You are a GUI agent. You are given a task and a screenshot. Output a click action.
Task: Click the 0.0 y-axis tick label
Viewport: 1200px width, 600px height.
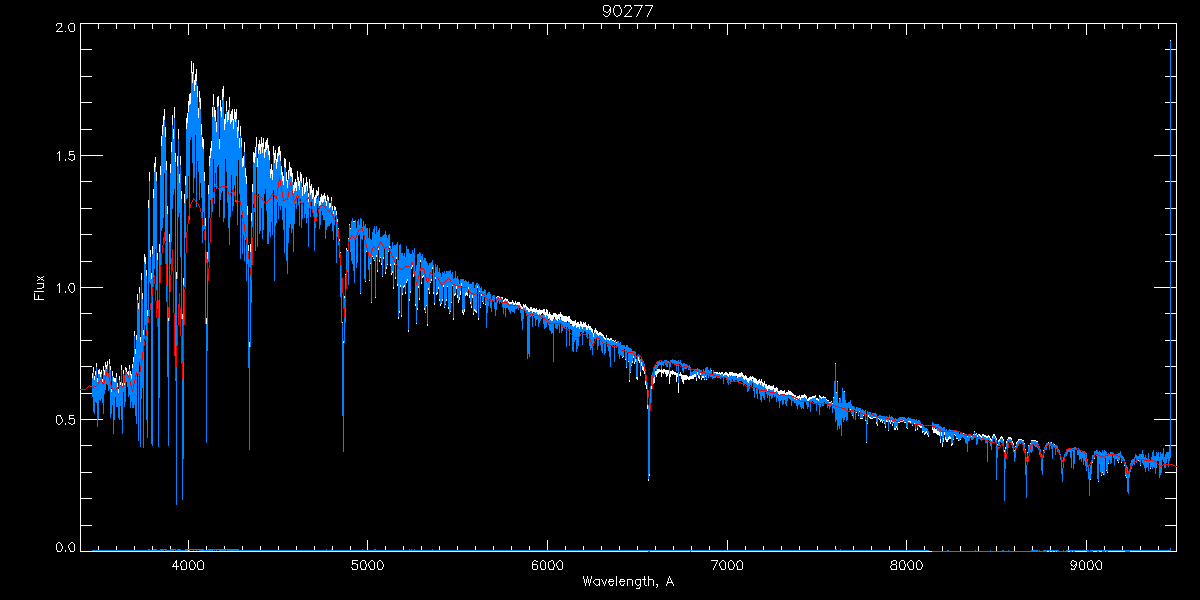pos(65,547)
